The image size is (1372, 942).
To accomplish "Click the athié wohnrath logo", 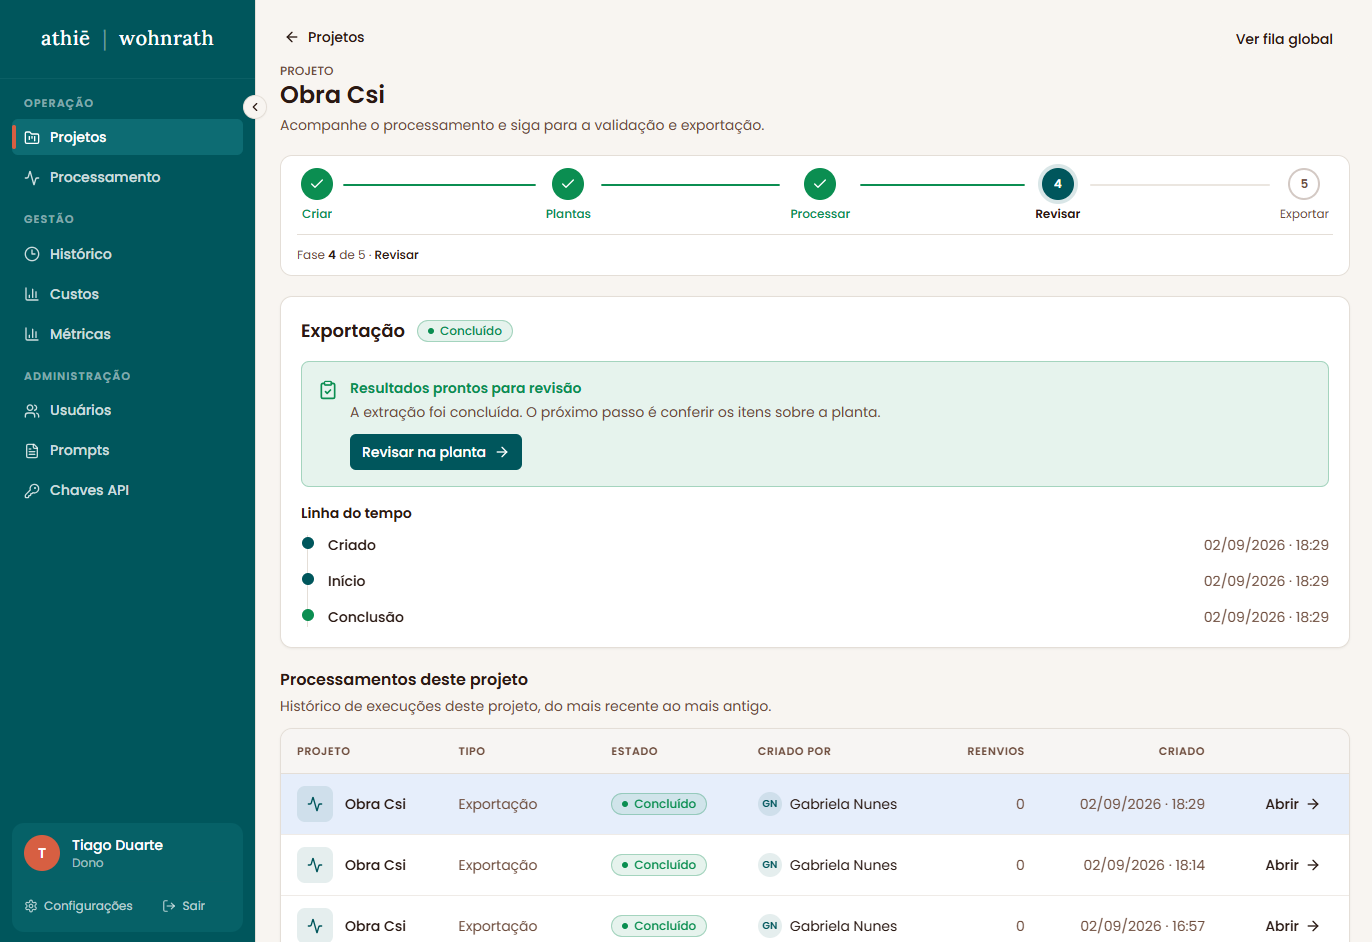I will (127, 39).
